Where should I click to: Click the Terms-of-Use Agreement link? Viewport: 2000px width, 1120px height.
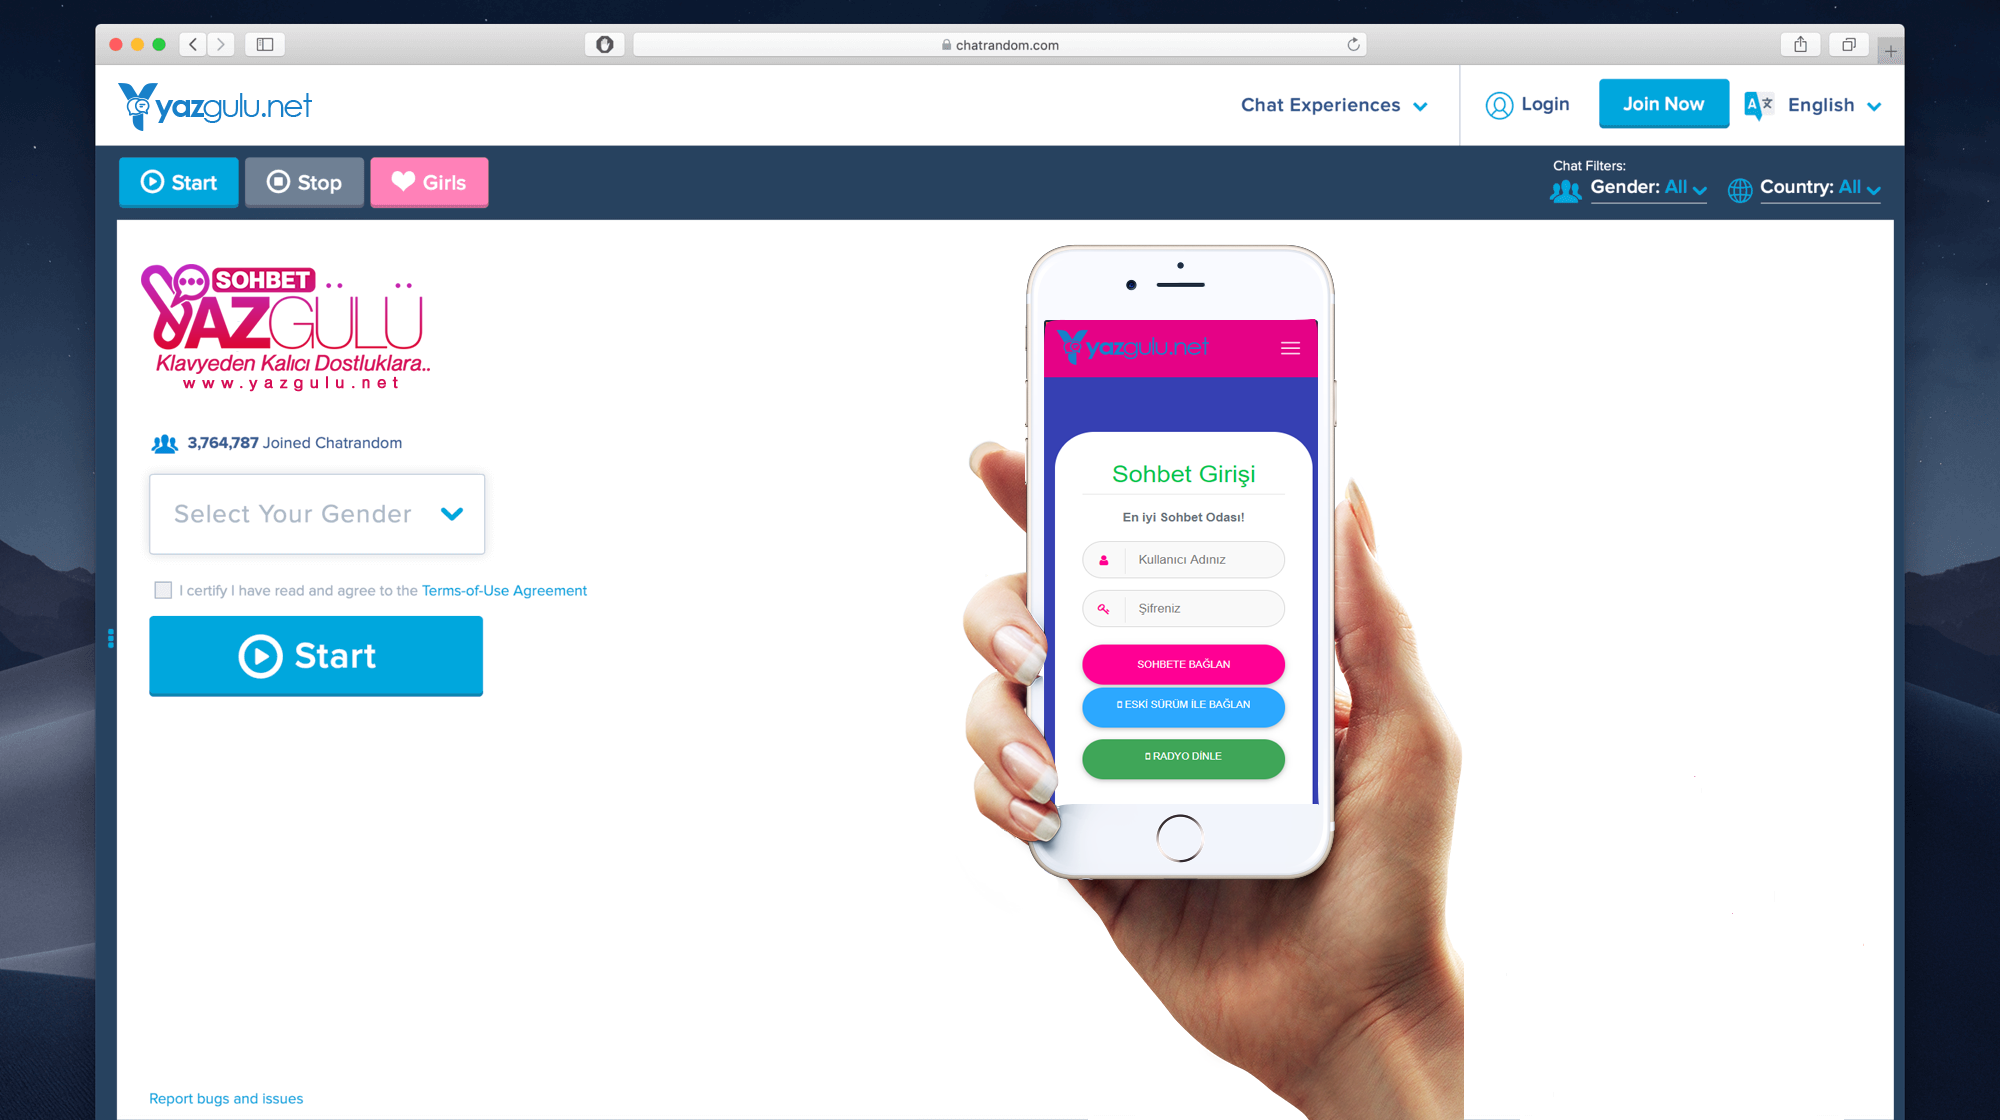click(504, 591)
